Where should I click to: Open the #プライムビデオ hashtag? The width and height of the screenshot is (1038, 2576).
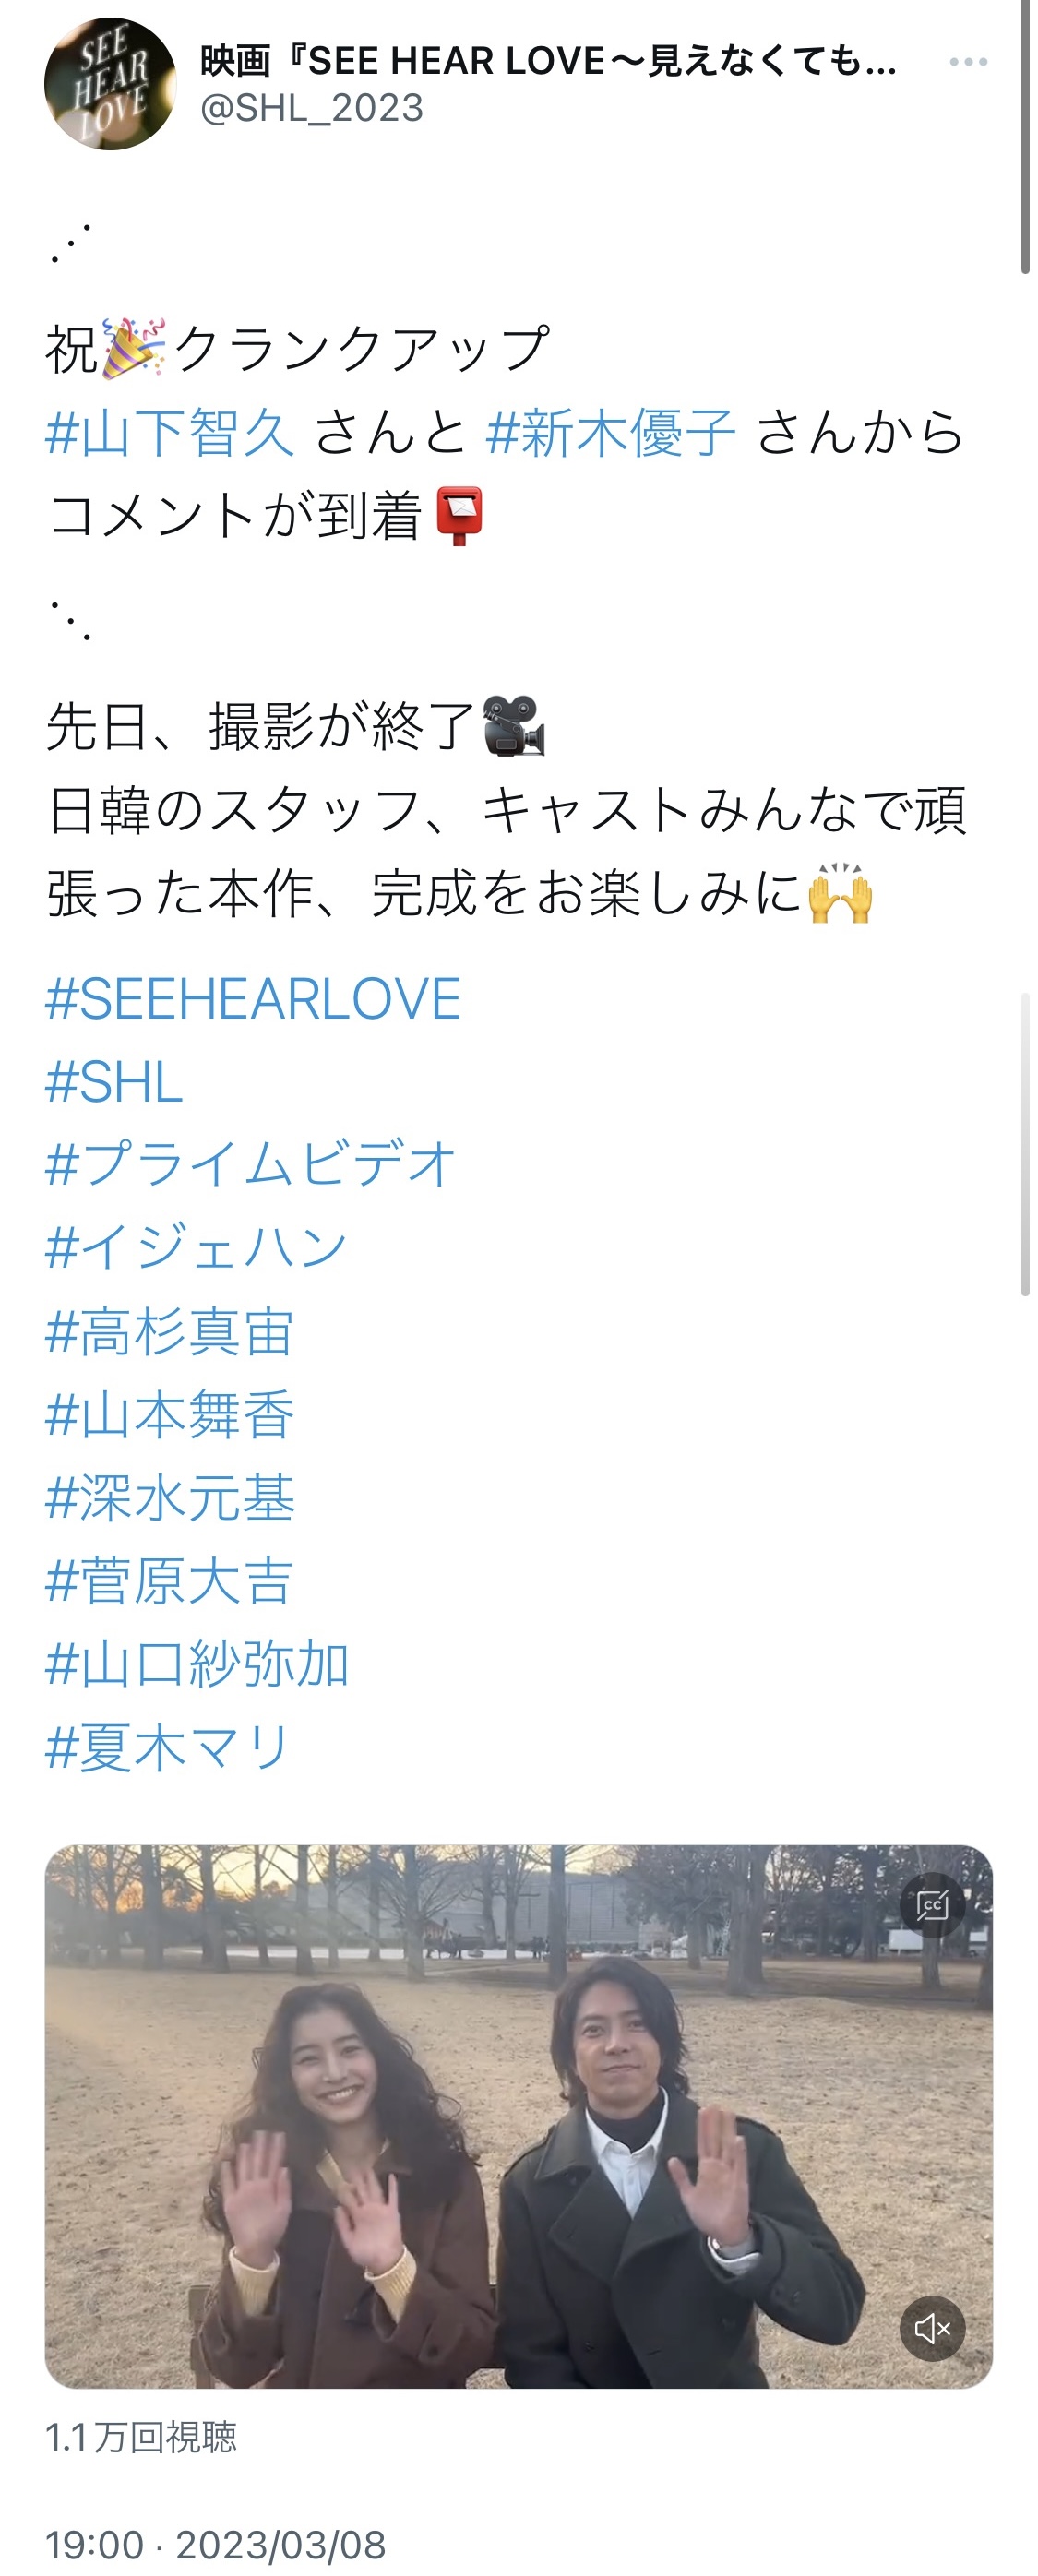(x=250, y=1165)
